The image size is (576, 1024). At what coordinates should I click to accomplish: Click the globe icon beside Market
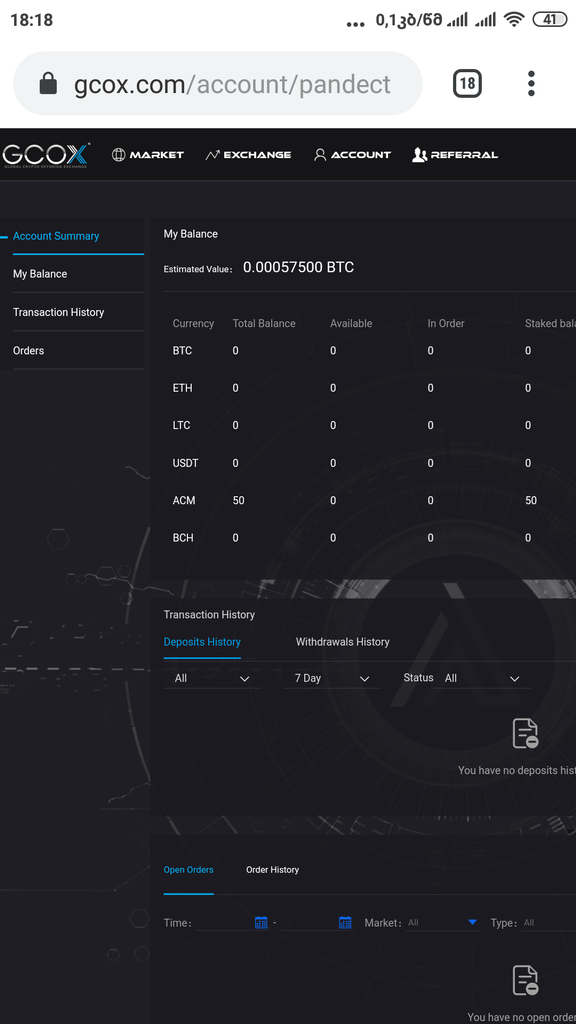(x=118, y=155)
